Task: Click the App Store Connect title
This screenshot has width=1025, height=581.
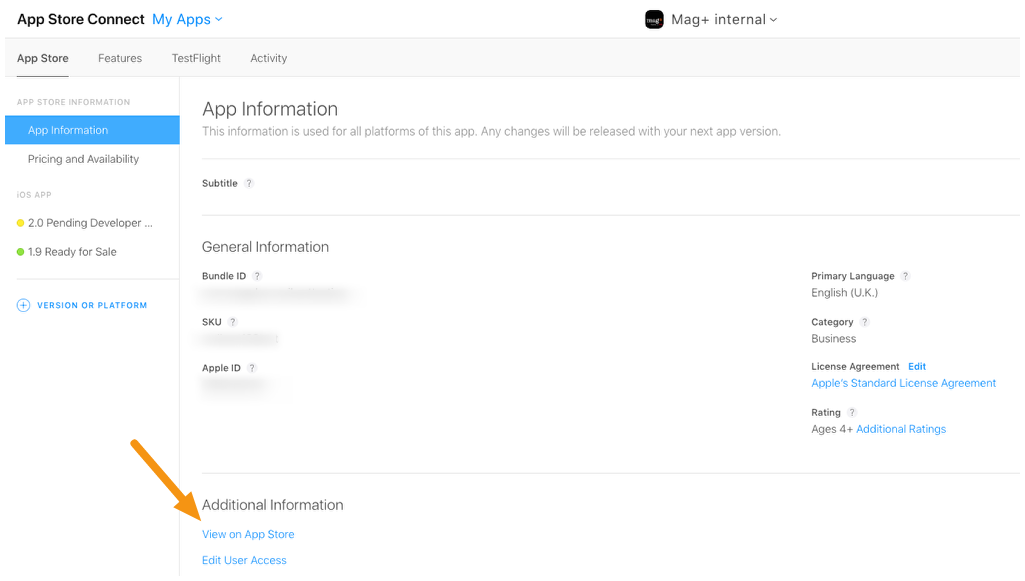Action: [x=80, y=20]
